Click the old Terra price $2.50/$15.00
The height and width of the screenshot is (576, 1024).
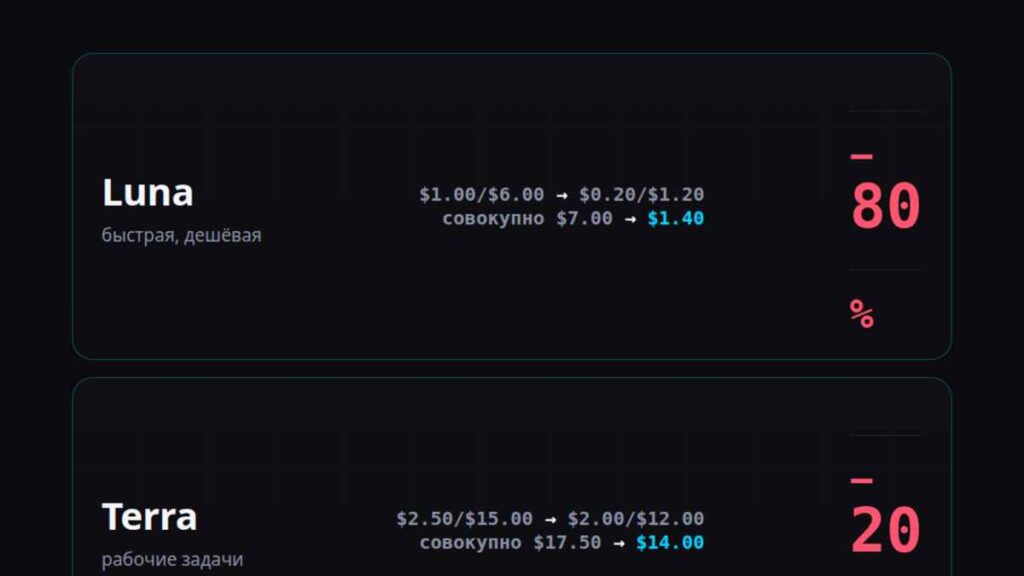click(464, 519)
